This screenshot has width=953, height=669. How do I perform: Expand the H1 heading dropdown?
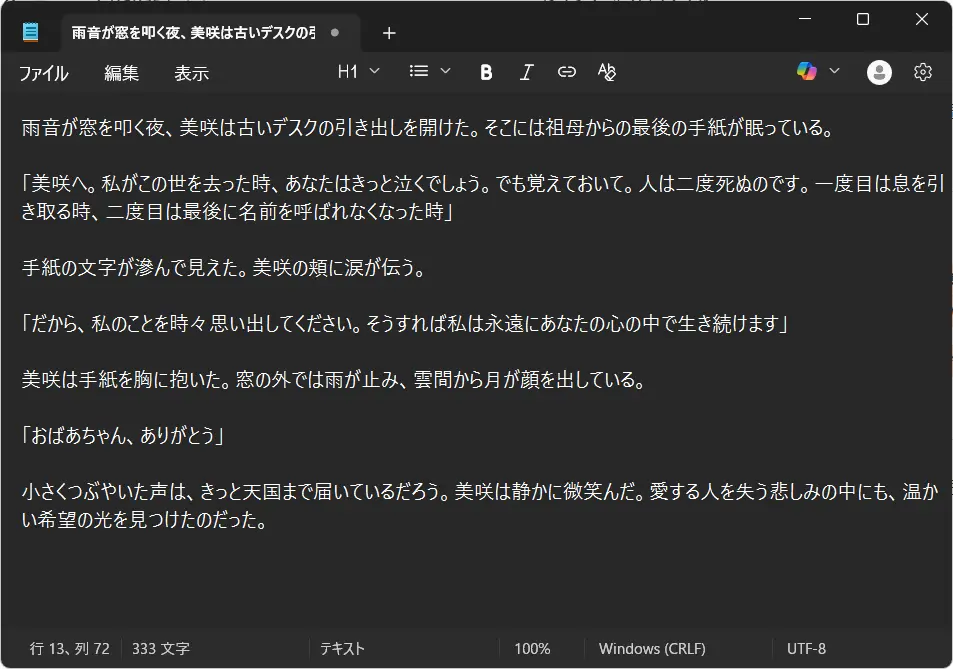click(359, 71)
